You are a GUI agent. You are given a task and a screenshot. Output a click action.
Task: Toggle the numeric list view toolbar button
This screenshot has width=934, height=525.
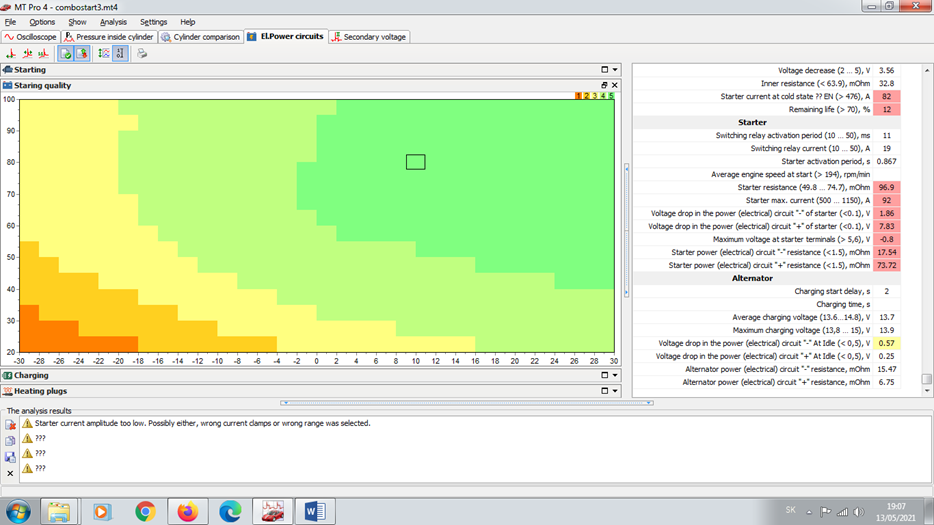pyautogui.click(x=120, y=54)
